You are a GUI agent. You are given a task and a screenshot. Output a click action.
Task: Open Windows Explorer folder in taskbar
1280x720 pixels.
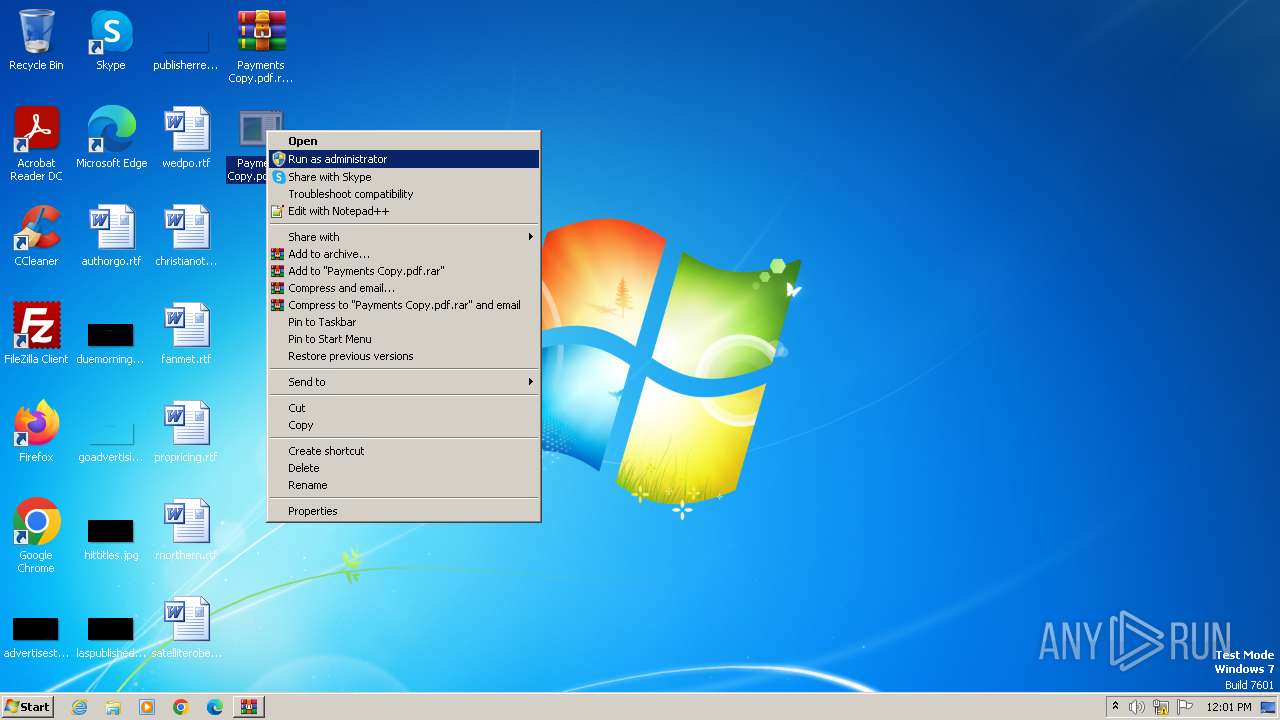(113, 707)
